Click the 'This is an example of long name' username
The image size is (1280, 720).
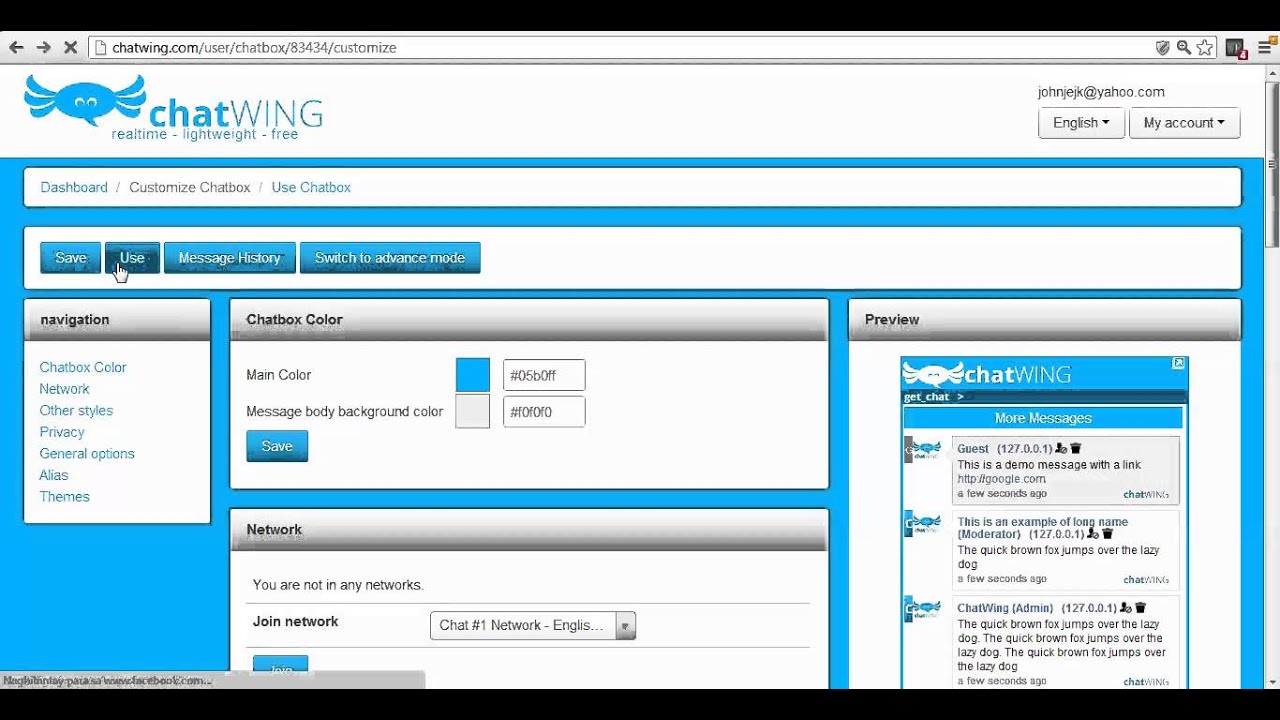[x=1042, y=522]
